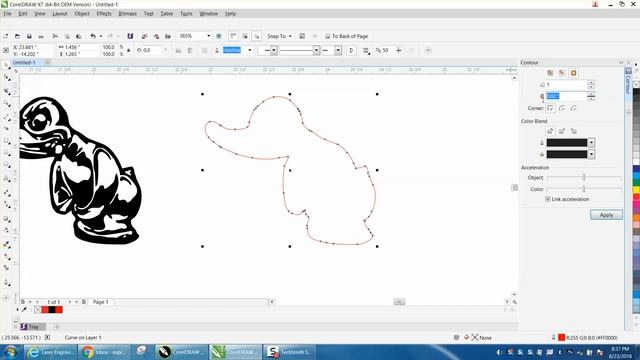Select the Pick tool in the toolbox

pos(7,65)
